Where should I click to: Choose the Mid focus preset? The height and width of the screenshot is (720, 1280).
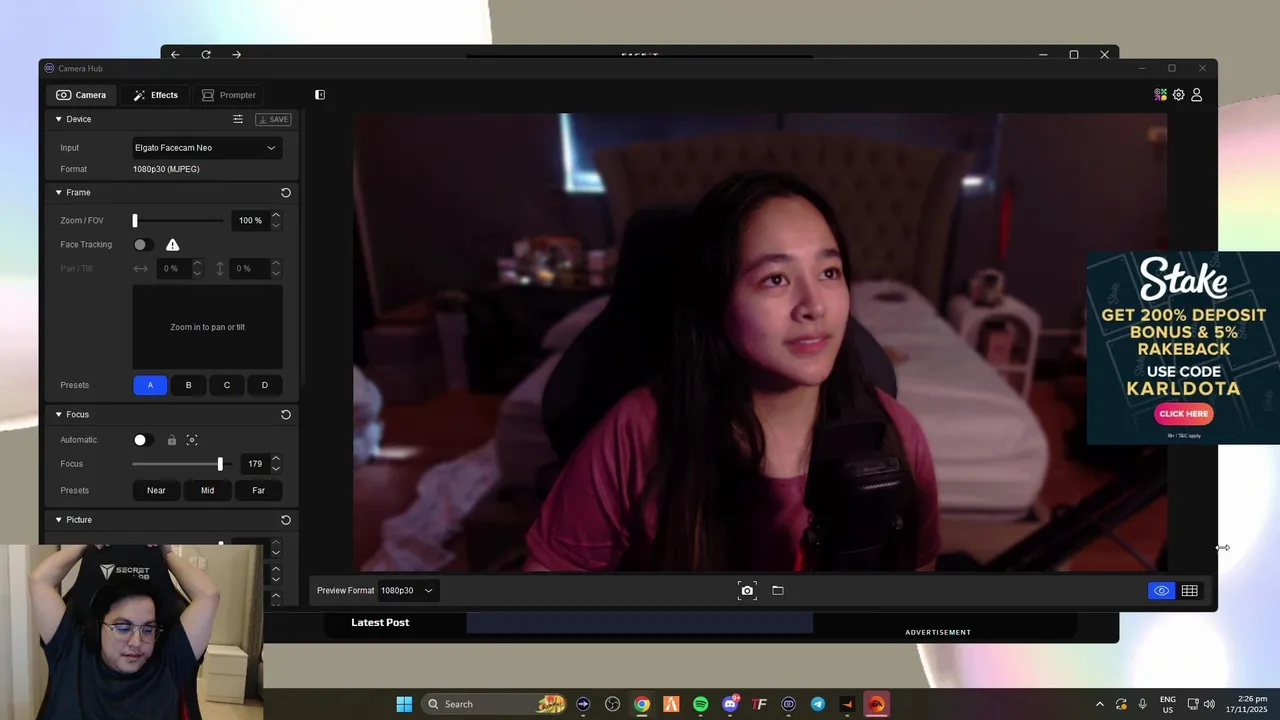[207, 490]
